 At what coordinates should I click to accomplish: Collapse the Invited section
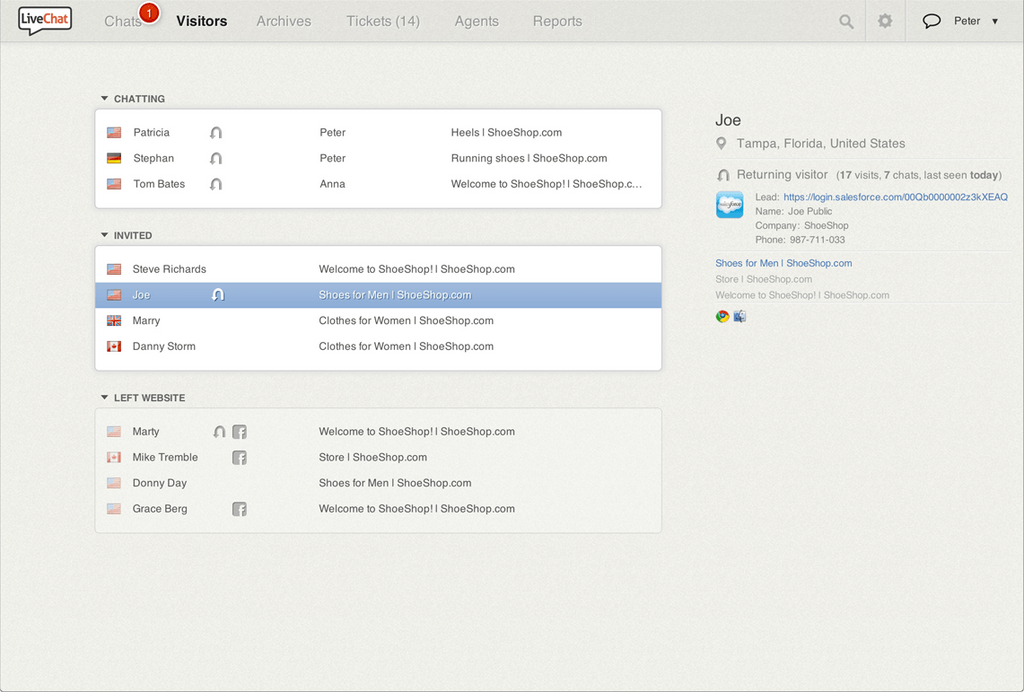click(105, 236)
